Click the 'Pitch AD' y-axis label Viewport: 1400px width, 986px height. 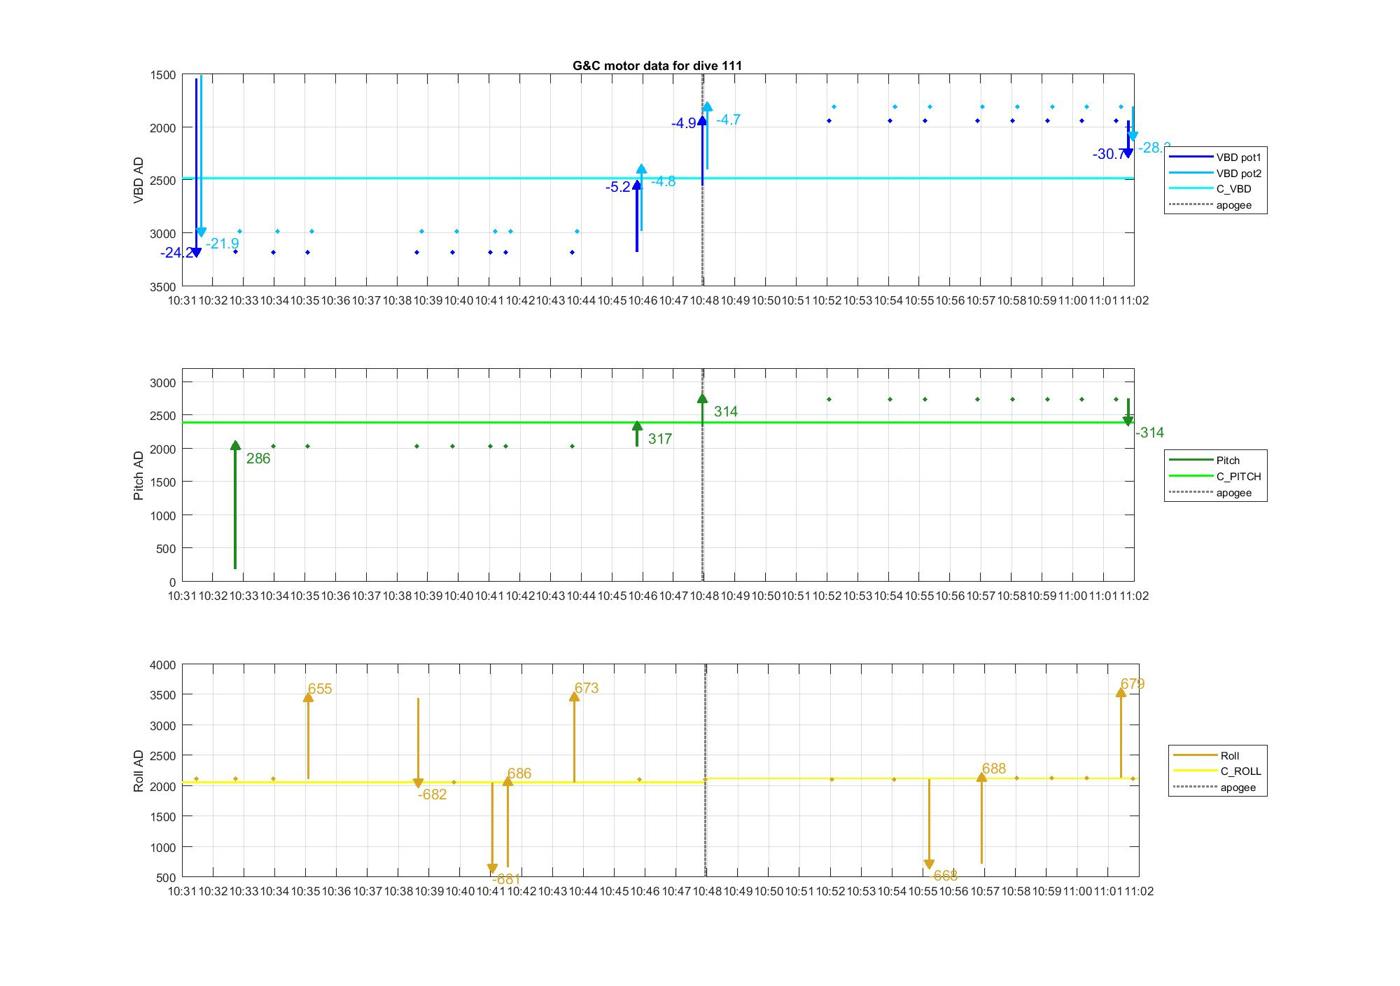[x=139, y=475]
